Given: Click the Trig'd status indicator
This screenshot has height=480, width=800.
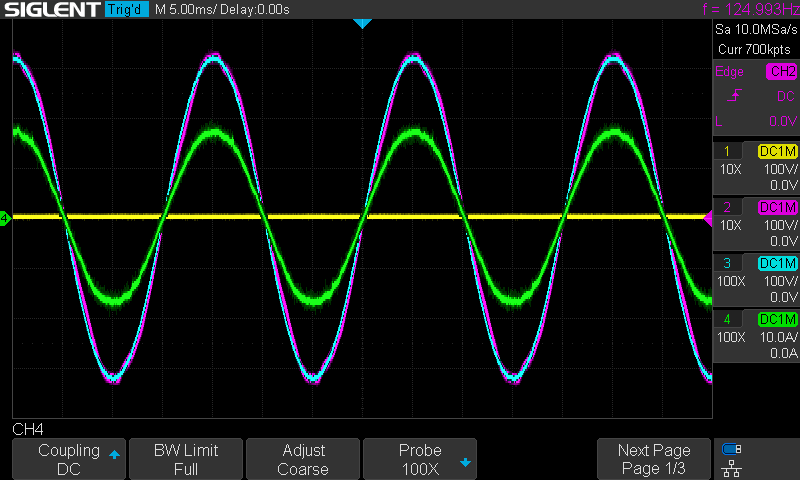Looking at the screenshot, I should pyautogui.click(x=126, y=10).
